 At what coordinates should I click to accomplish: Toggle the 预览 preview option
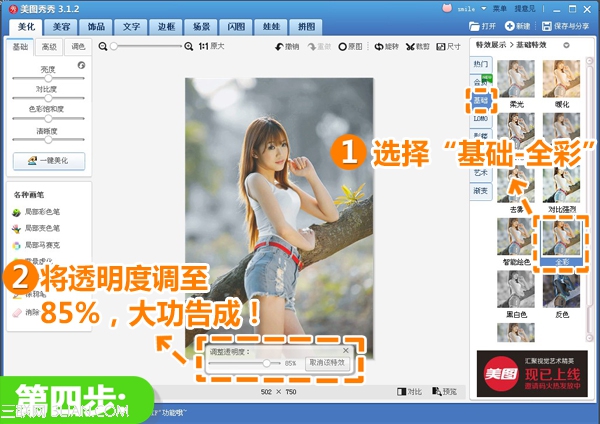pyautogui.click(x=444, y=391)
